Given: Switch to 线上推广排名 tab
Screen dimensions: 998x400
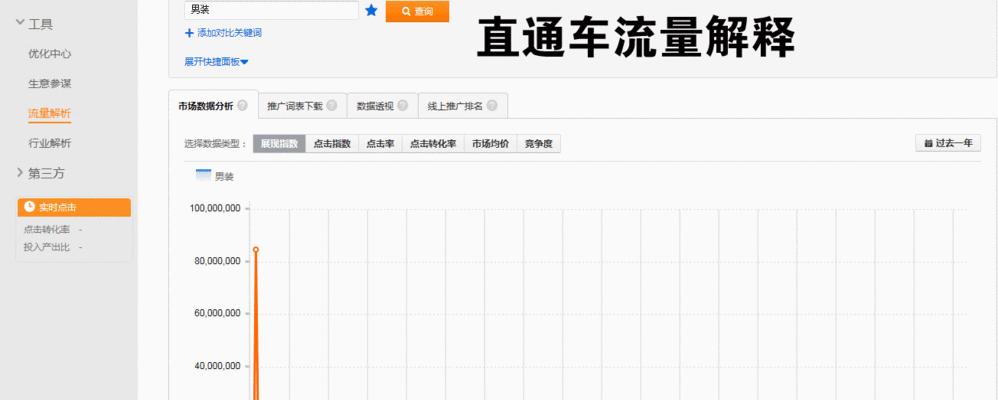Looking at the screenshot, I should pos(463,106).
